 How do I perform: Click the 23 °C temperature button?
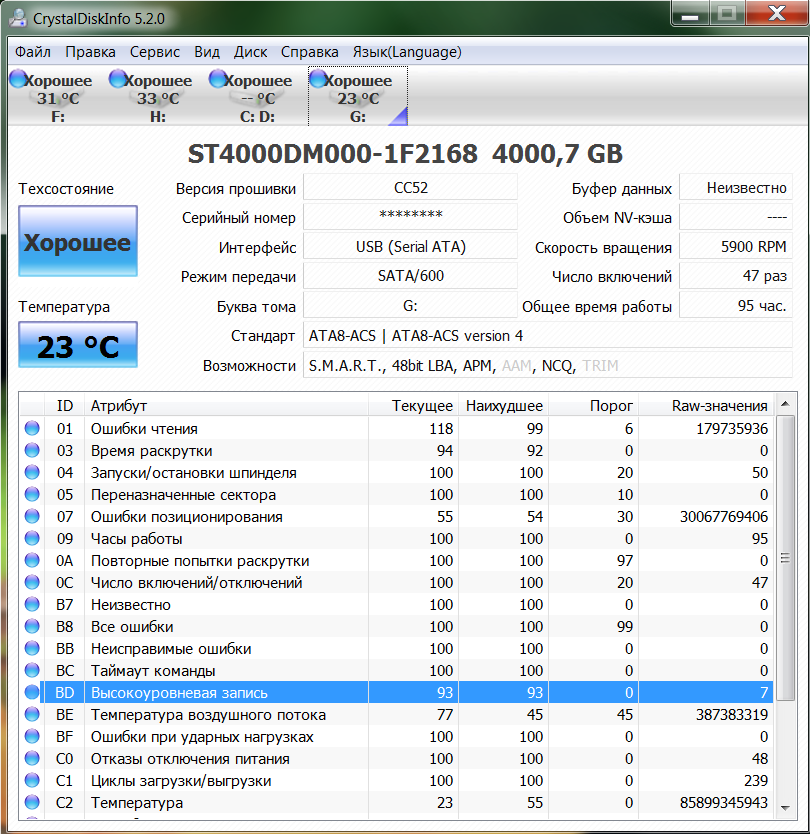click(78, 345)
